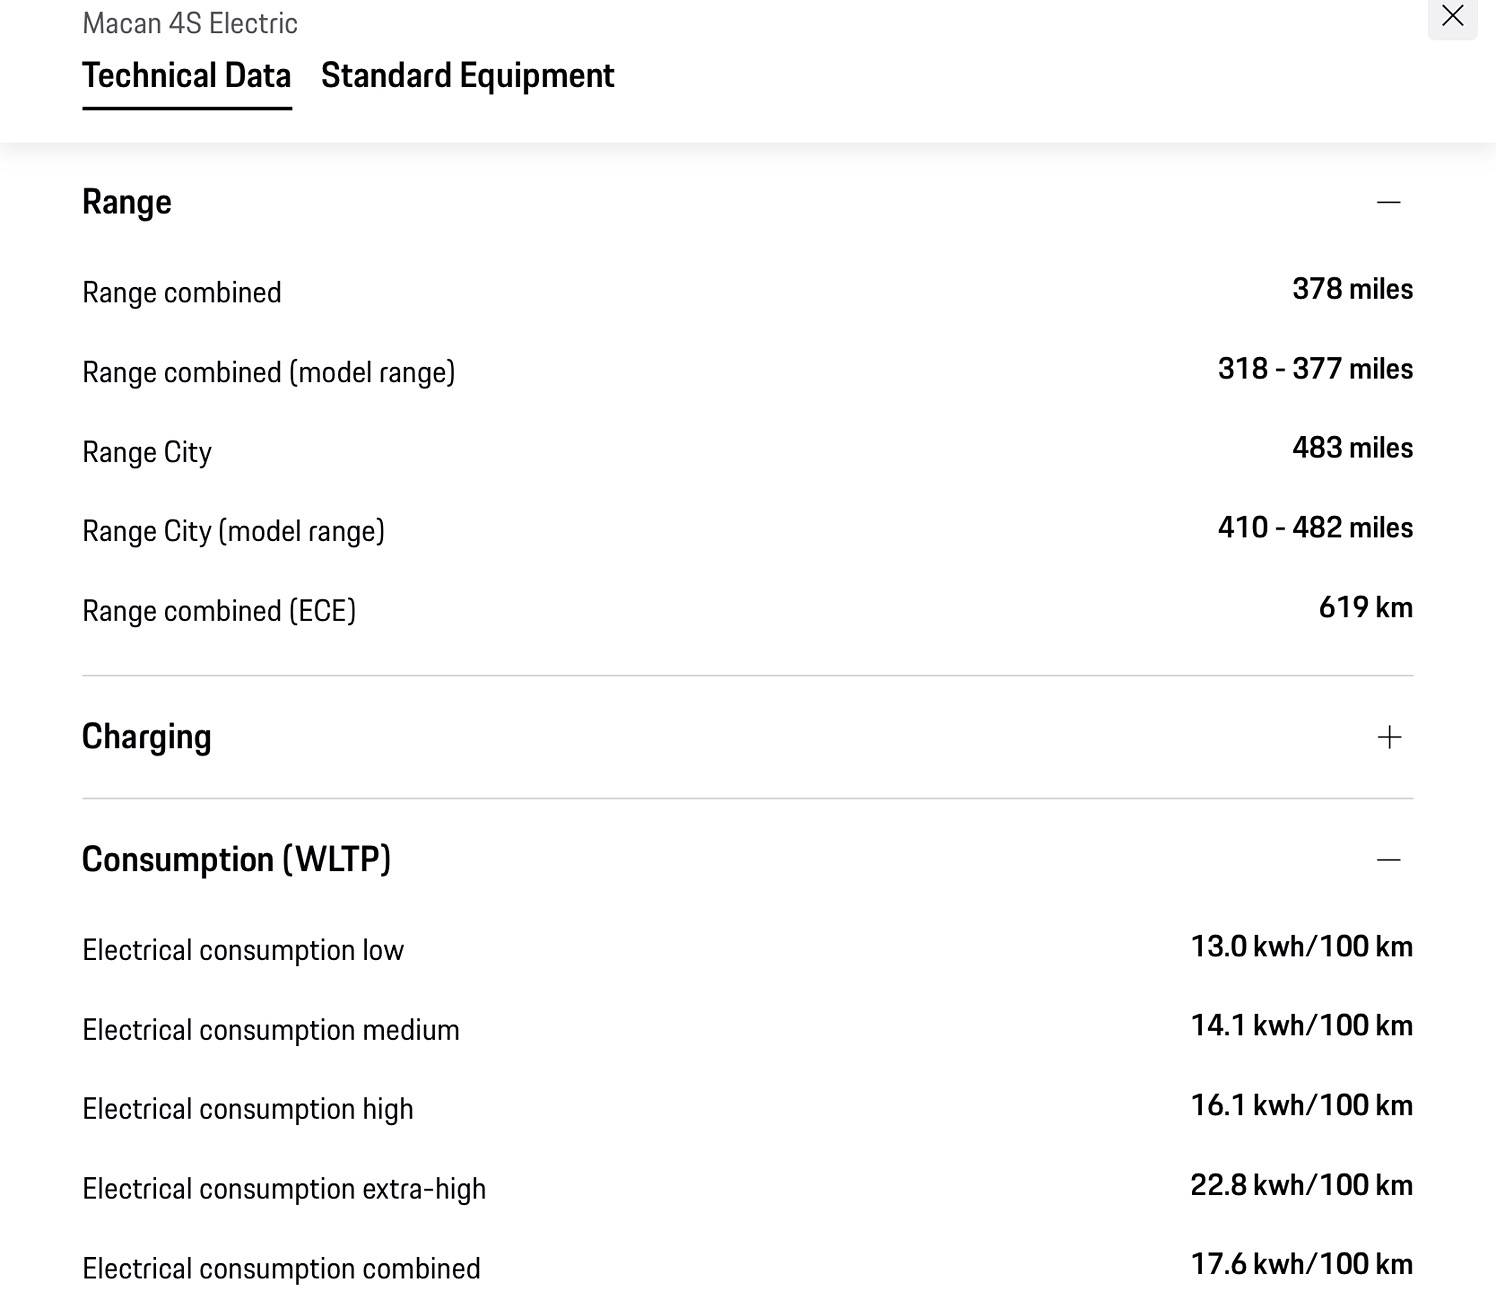Select the '13.0 kwh/100 km' value
This screenshot has width=1496, height=1300.
tap(1302, 947)
